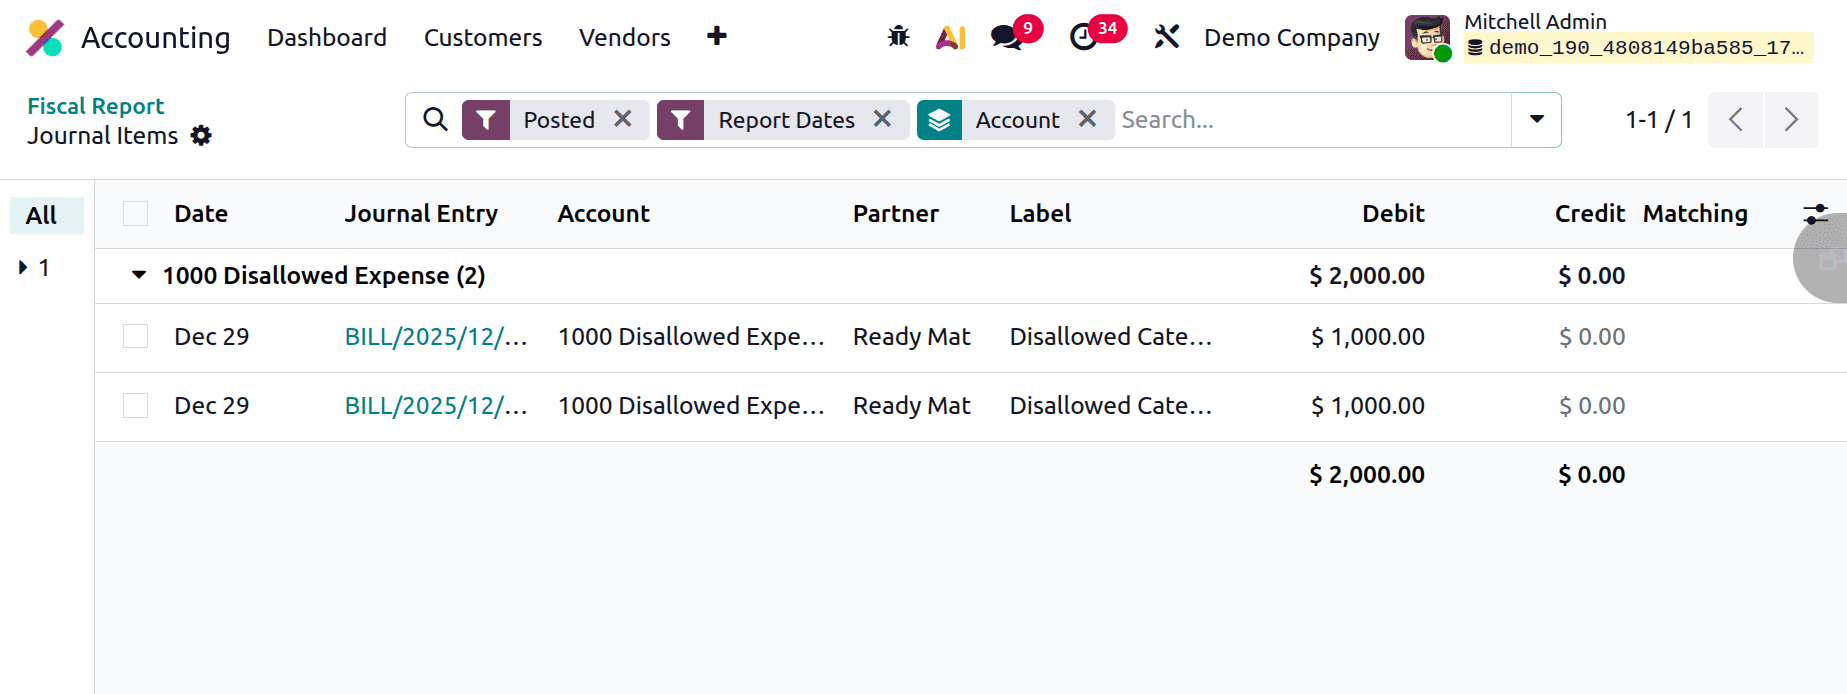Open optional columns adjust icon

click(1815, 214)
